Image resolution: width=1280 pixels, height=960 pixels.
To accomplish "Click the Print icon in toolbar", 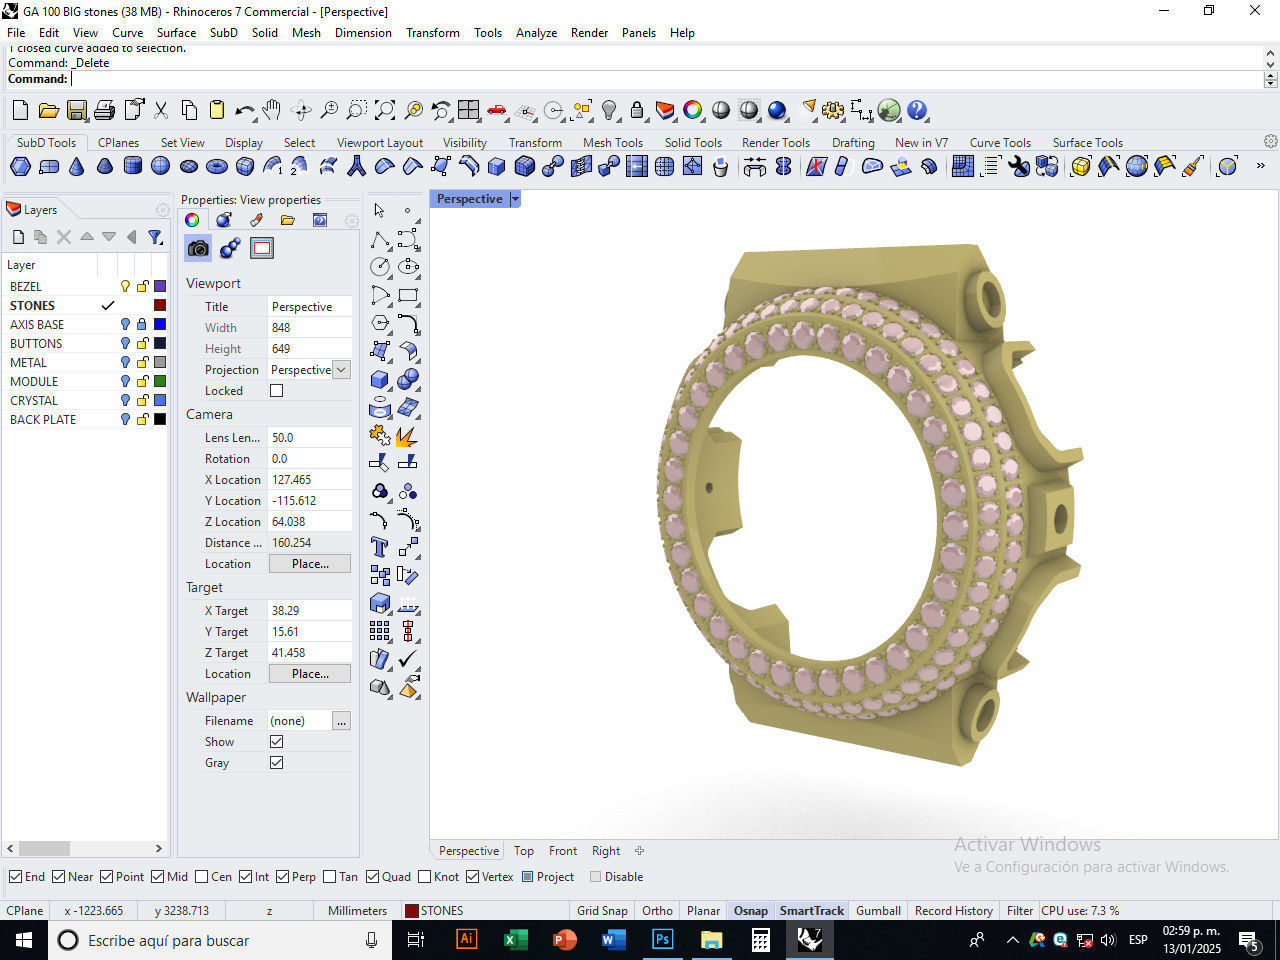I will pos(105,110).
